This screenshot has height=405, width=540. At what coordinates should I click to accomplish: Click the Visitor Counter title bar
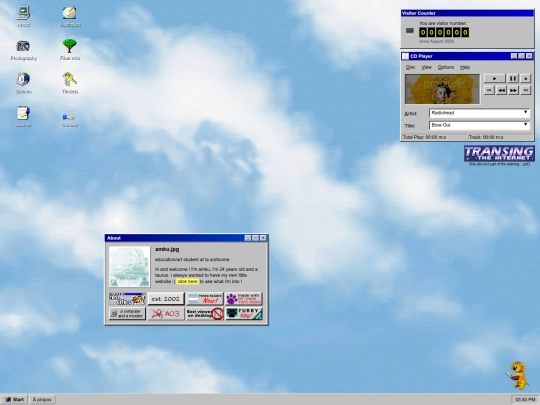tap(467, 13)
